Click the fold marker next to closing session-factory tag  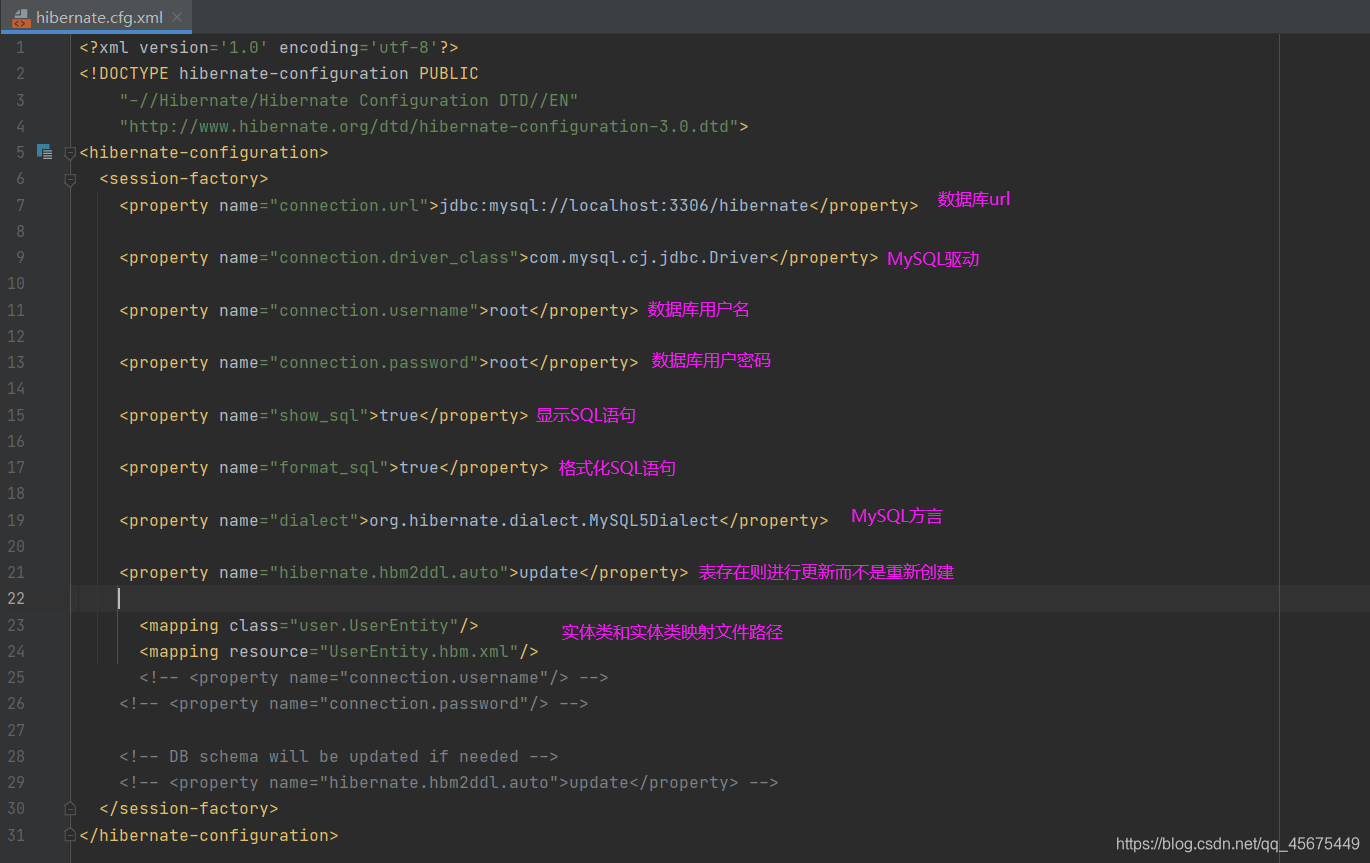tap(70, 808)
